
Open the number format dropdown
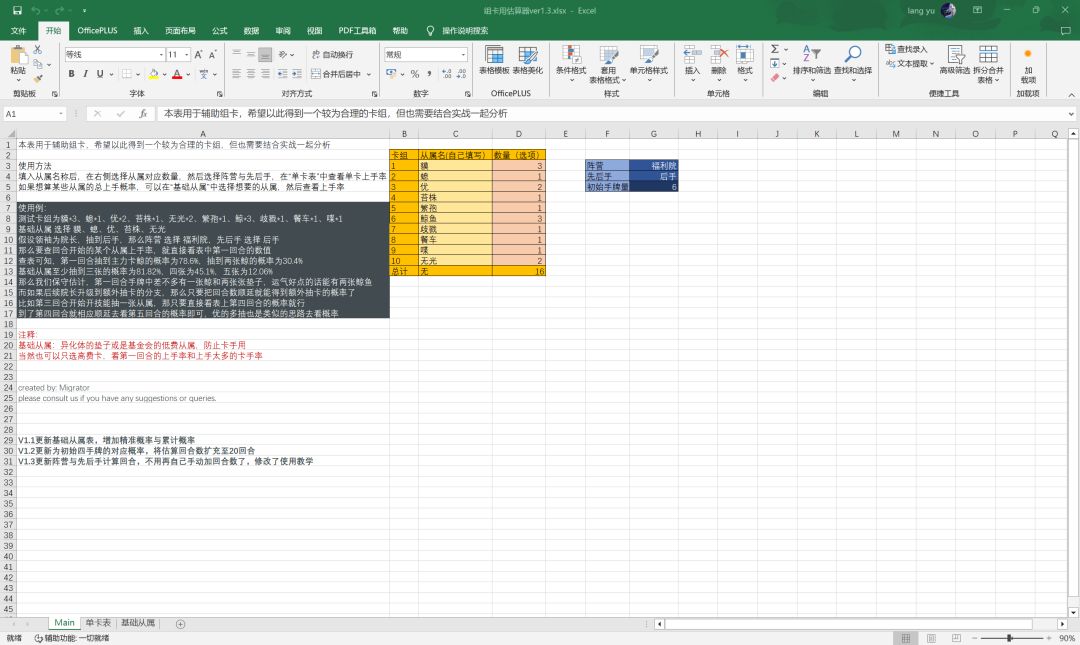[463, 54]
